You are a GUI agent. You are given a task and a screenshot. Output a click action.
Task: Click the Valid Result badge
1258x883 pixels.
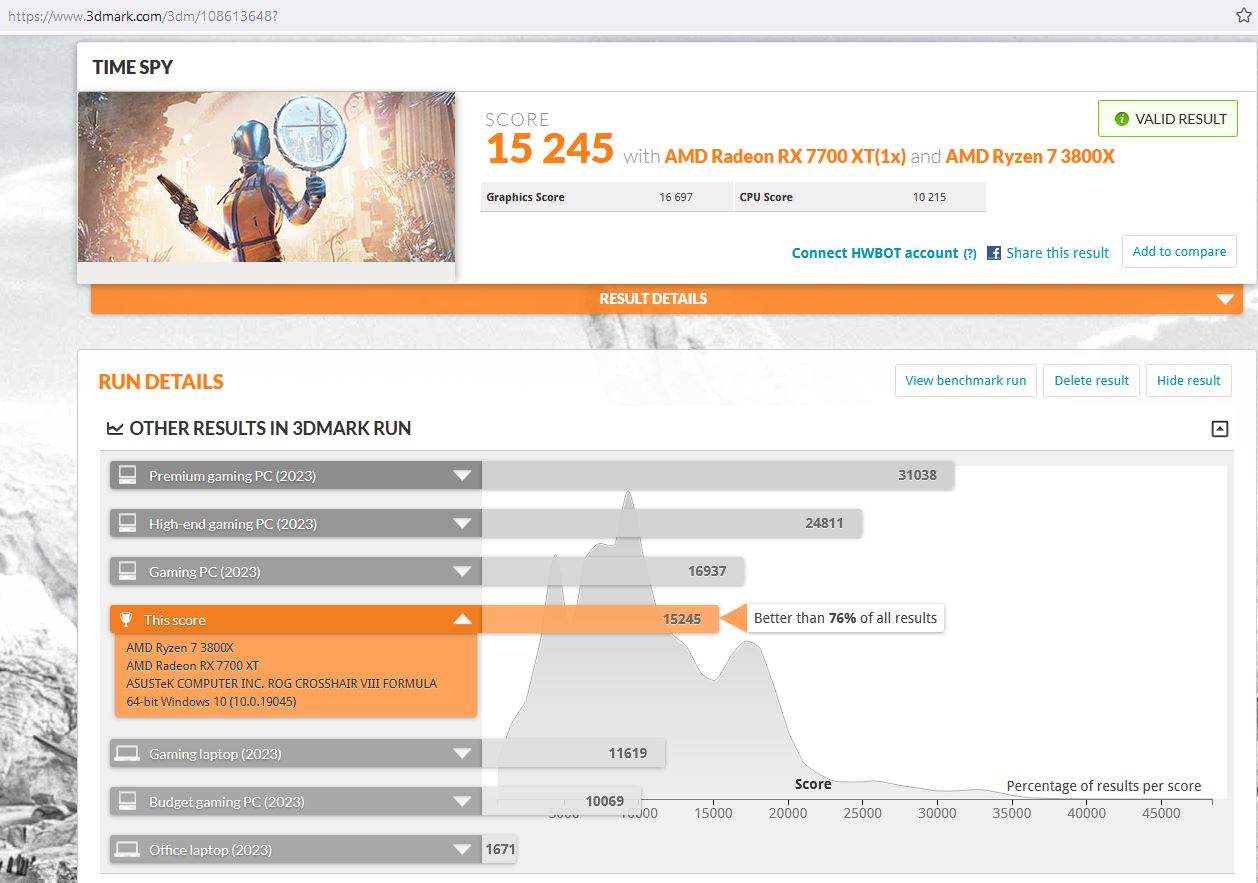pyautogui.click(x=1168, y=119)
